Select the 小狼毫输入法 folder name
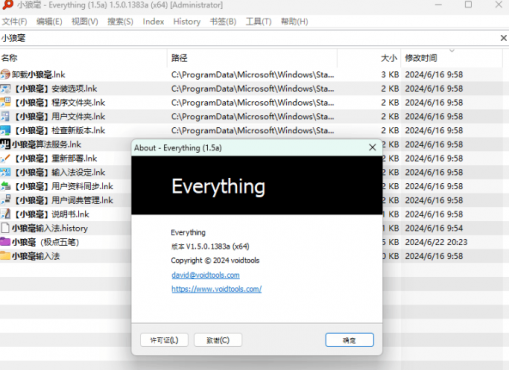 click(36, 256)
